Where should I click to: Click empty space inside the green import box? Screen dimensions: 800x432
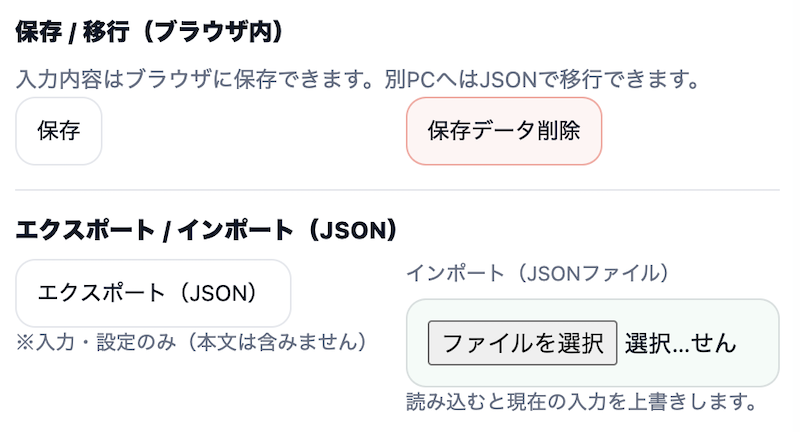[760, 368]
